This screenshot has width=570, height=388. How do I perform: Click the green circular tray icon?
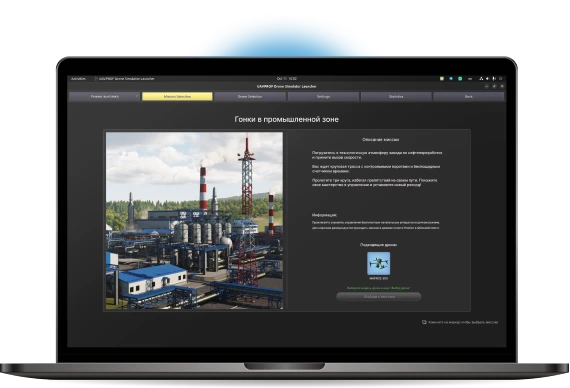[x=460, y=79]
